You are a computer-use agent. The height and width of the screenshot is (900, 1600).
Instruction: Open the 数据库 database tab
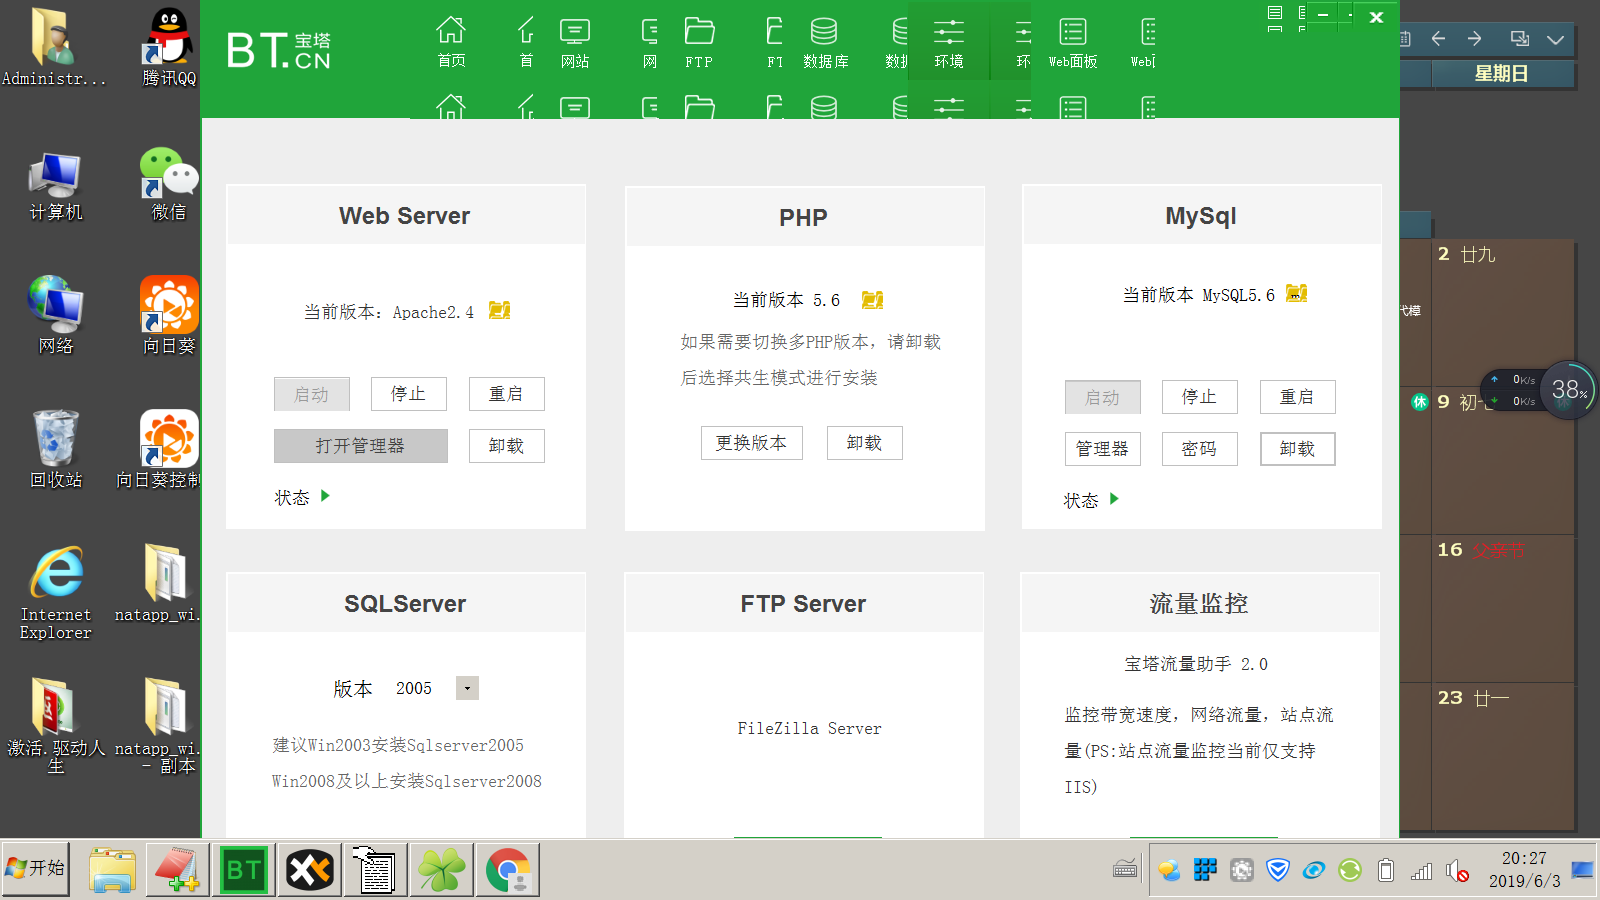click(825, 43)
